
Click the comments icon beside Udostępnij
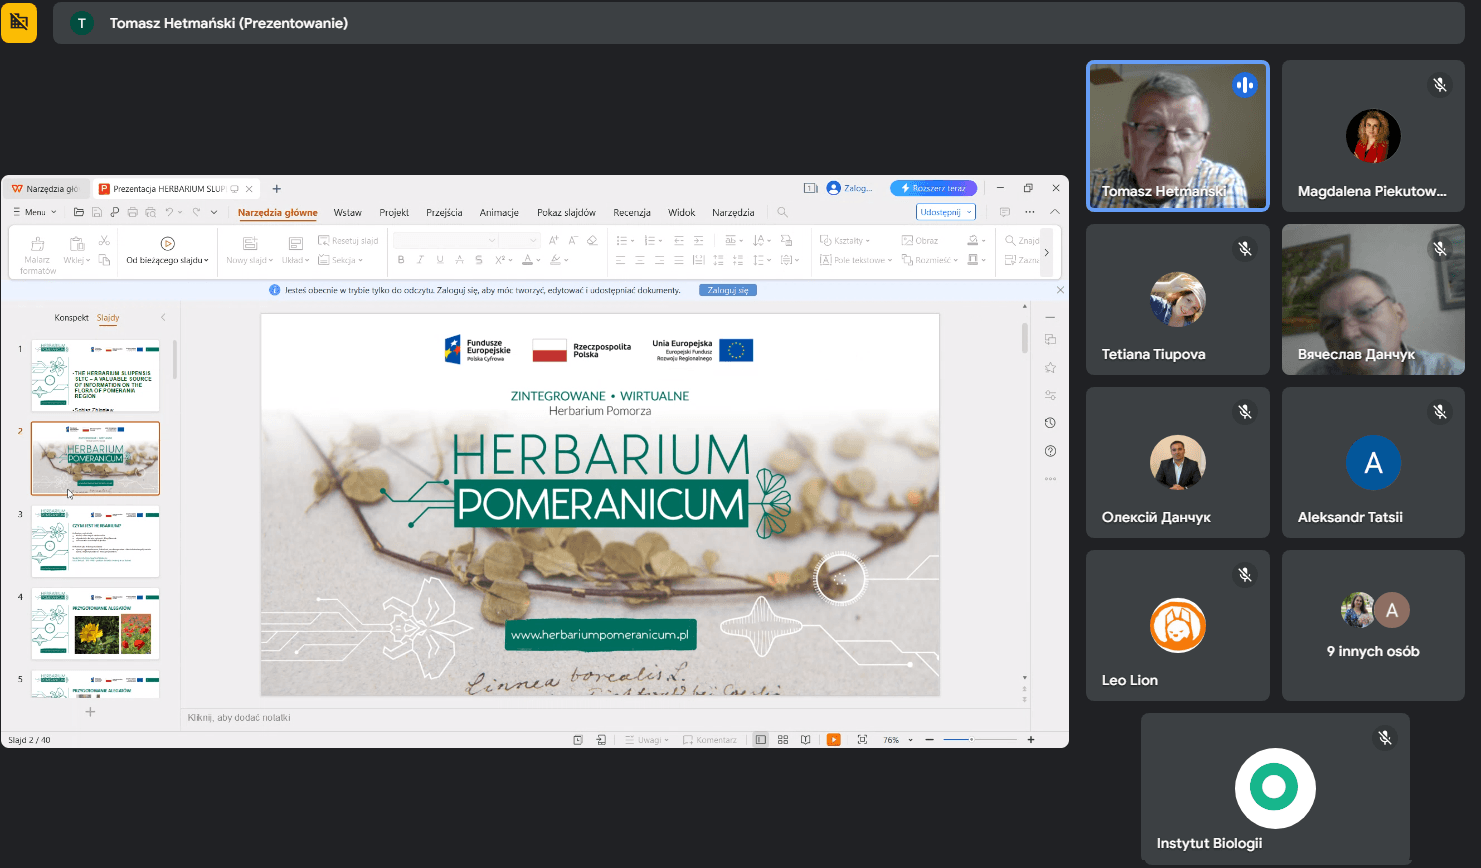tap(1004, 212)
